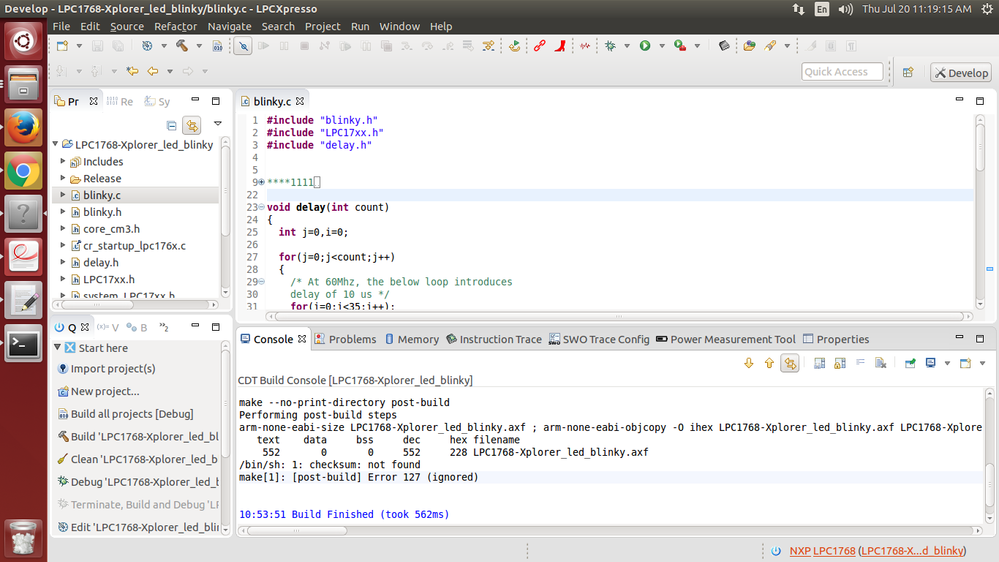Expand the Includes folder in project tree
This screenshot has width=999, height=562.
click(63, 162)
